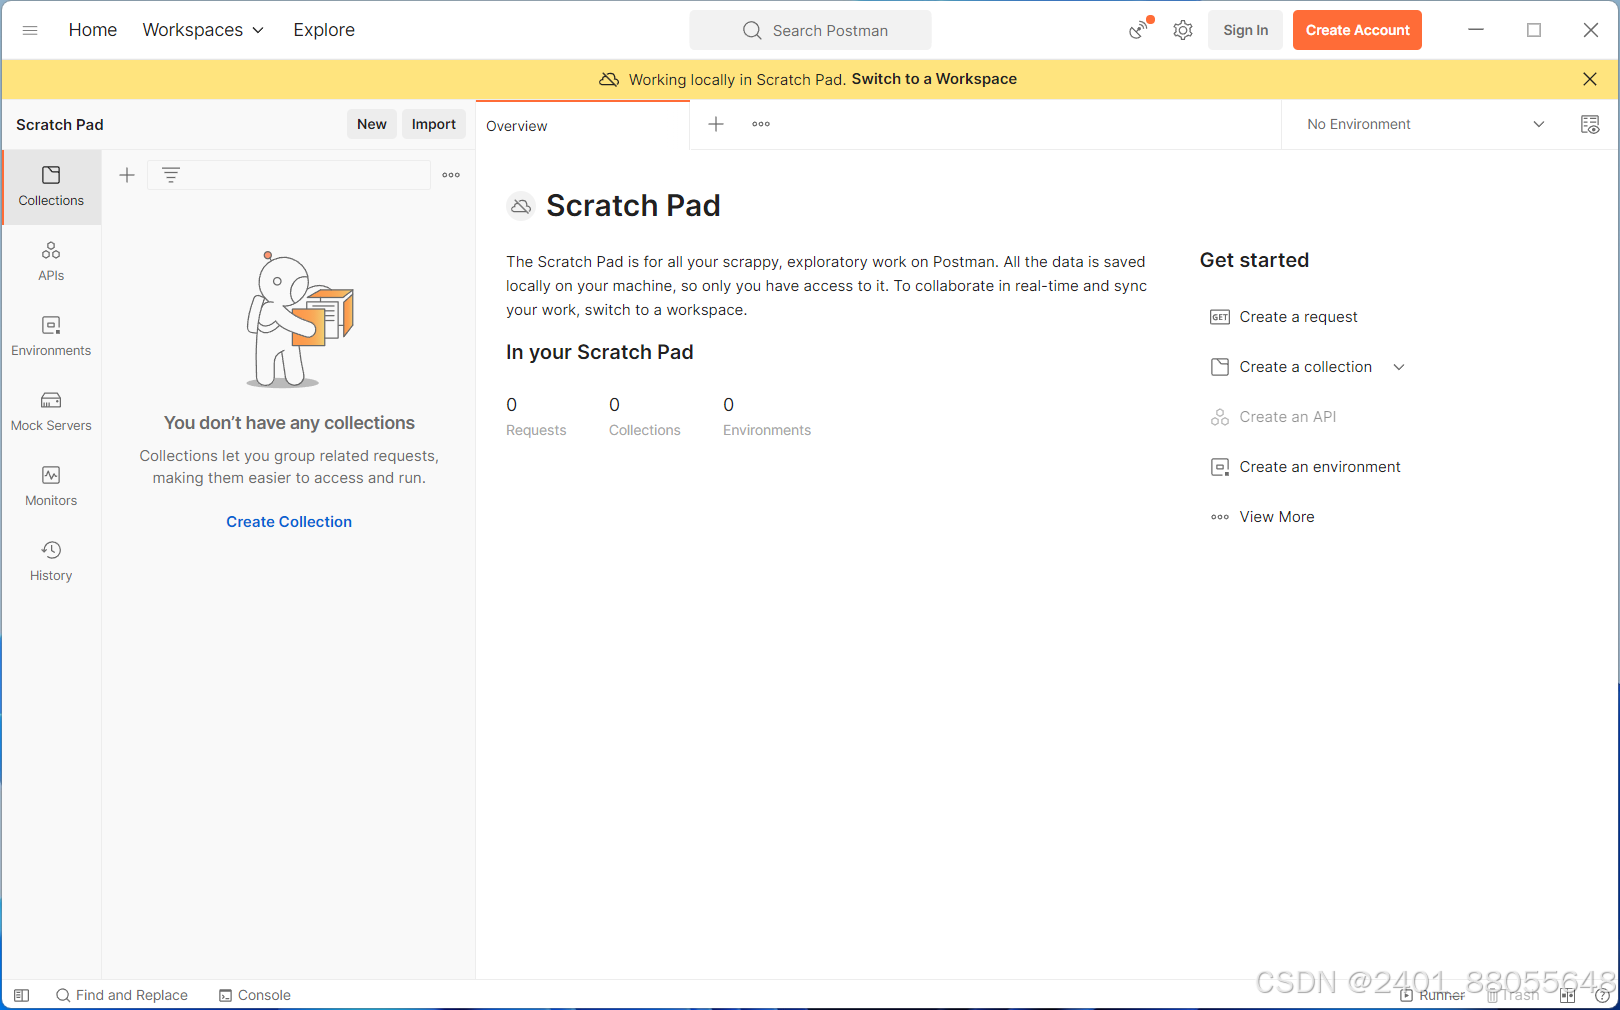1620x1010 pixels.
Task: Open the help question mark icon
Action: click(x=1602, y=995)
